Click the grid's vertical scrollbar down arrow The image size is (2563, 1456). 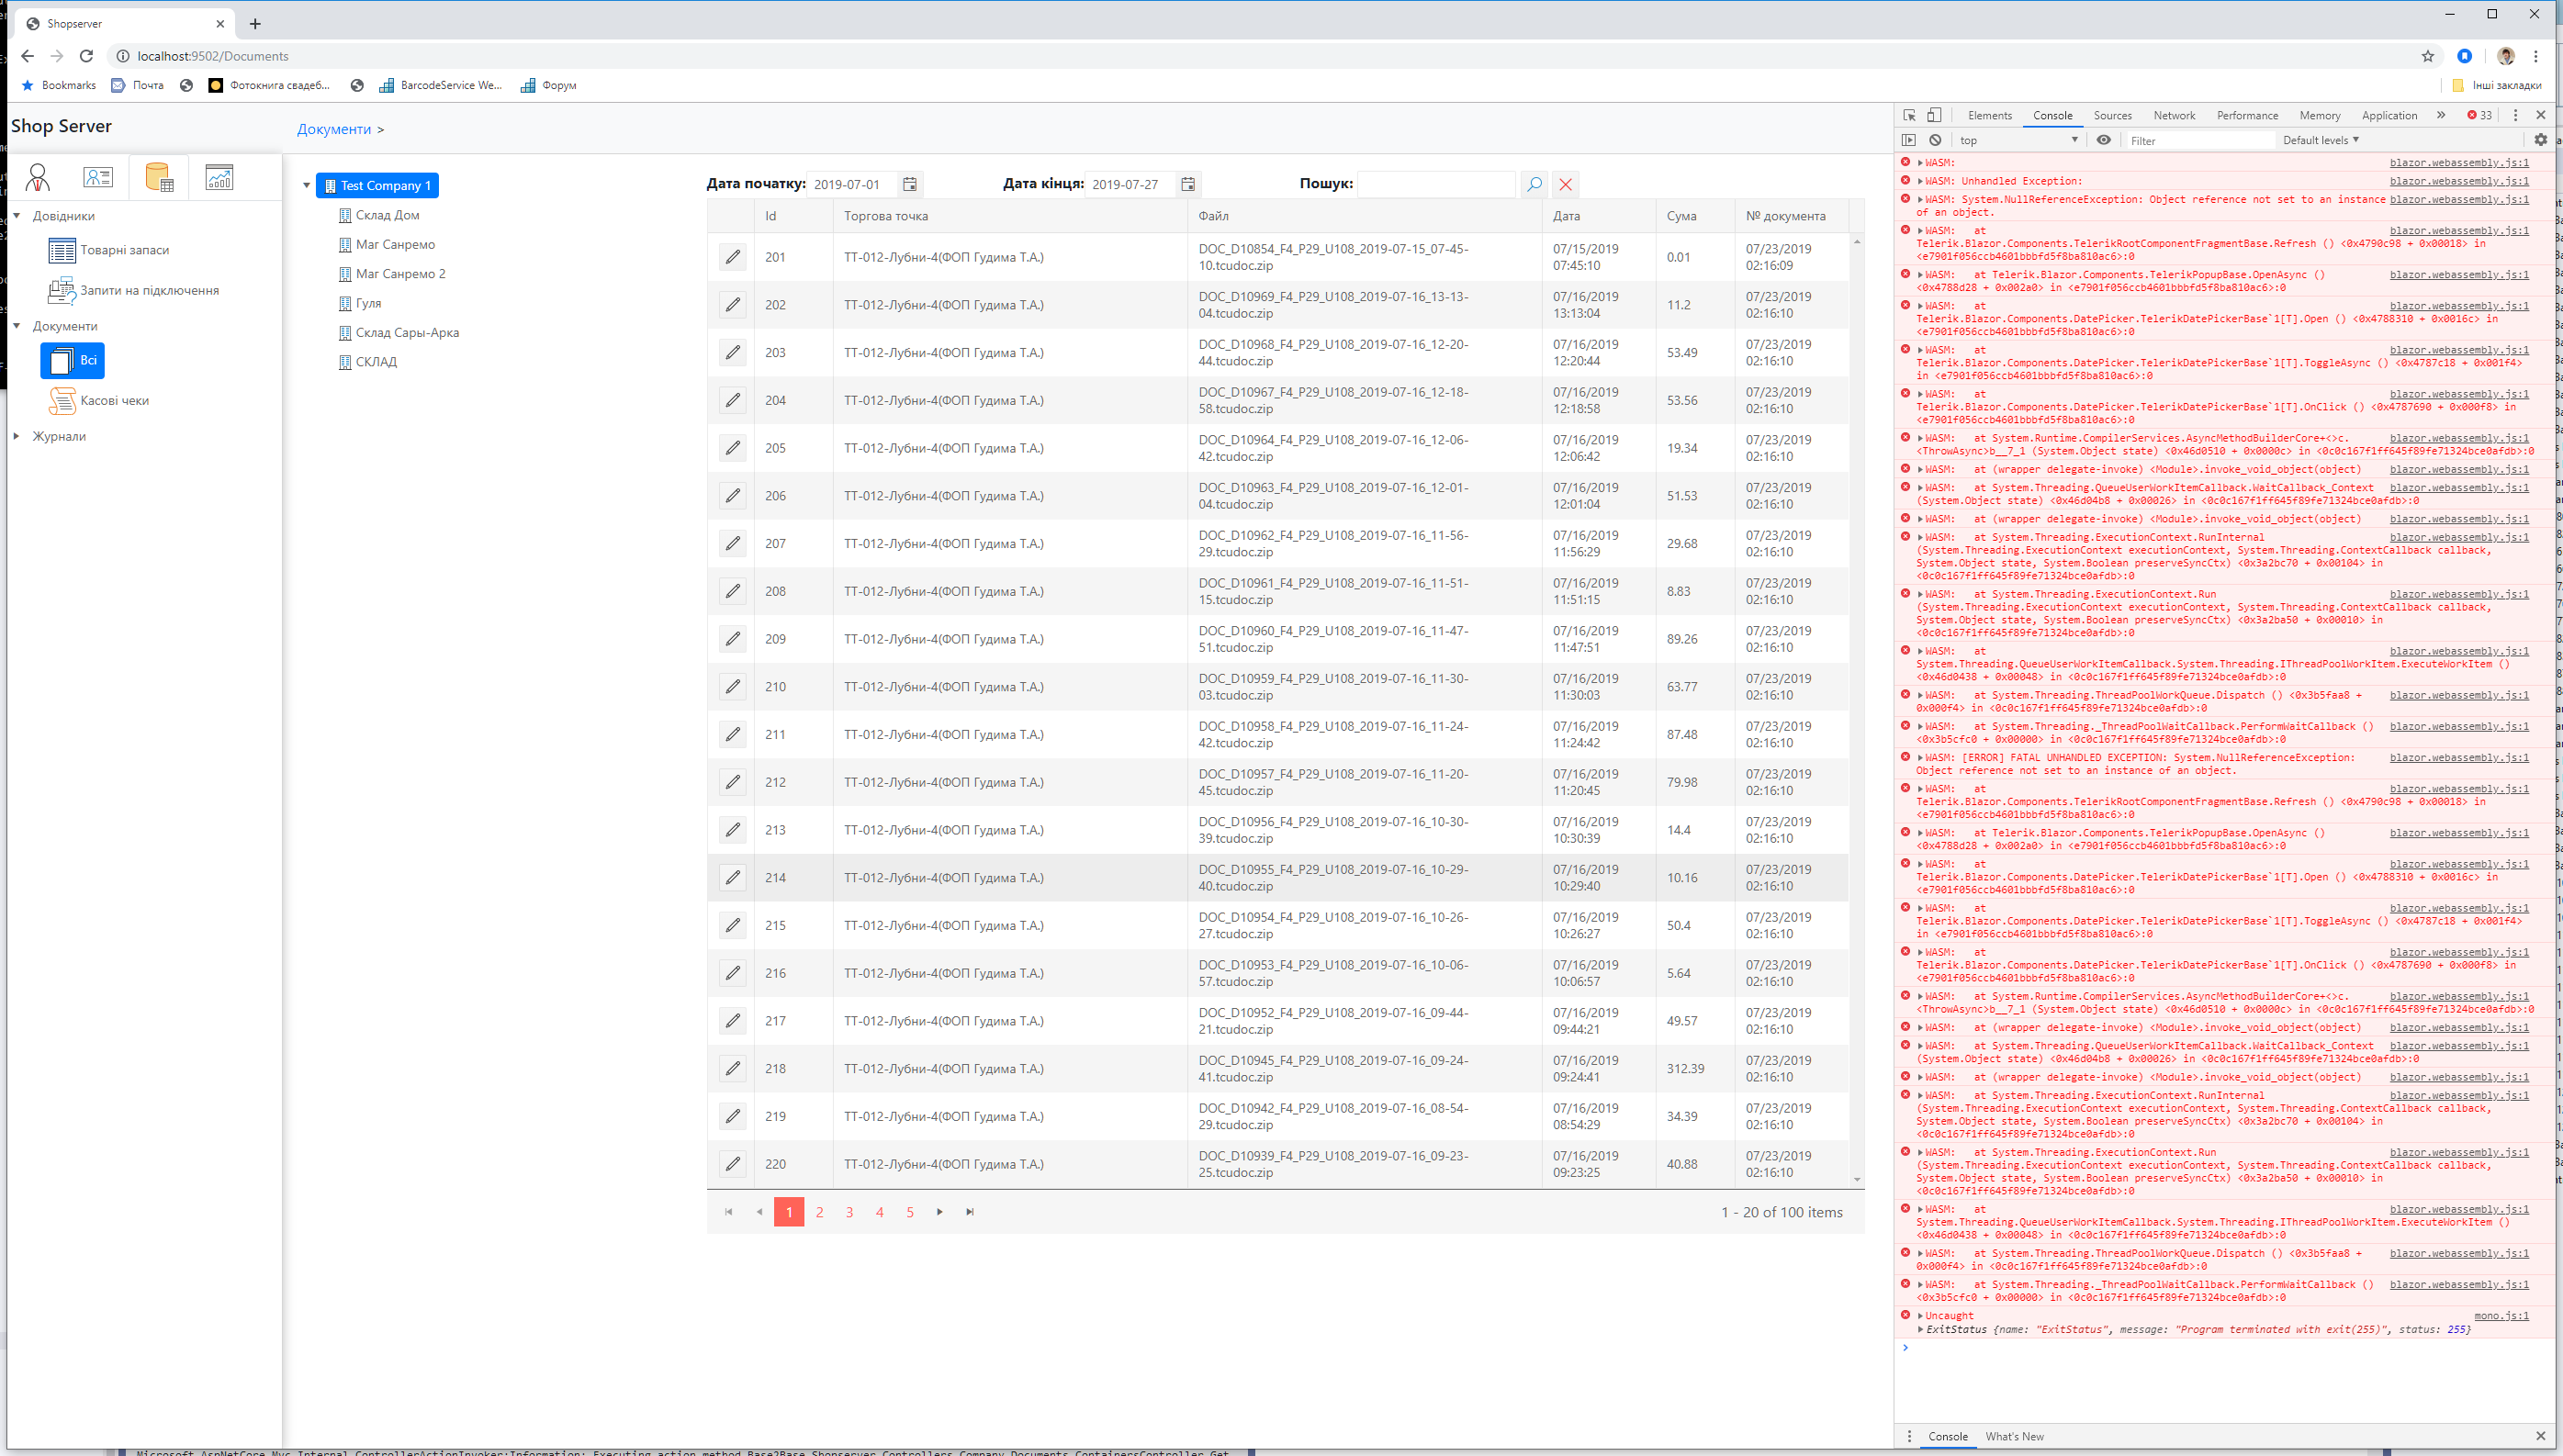[1856, 1180]
